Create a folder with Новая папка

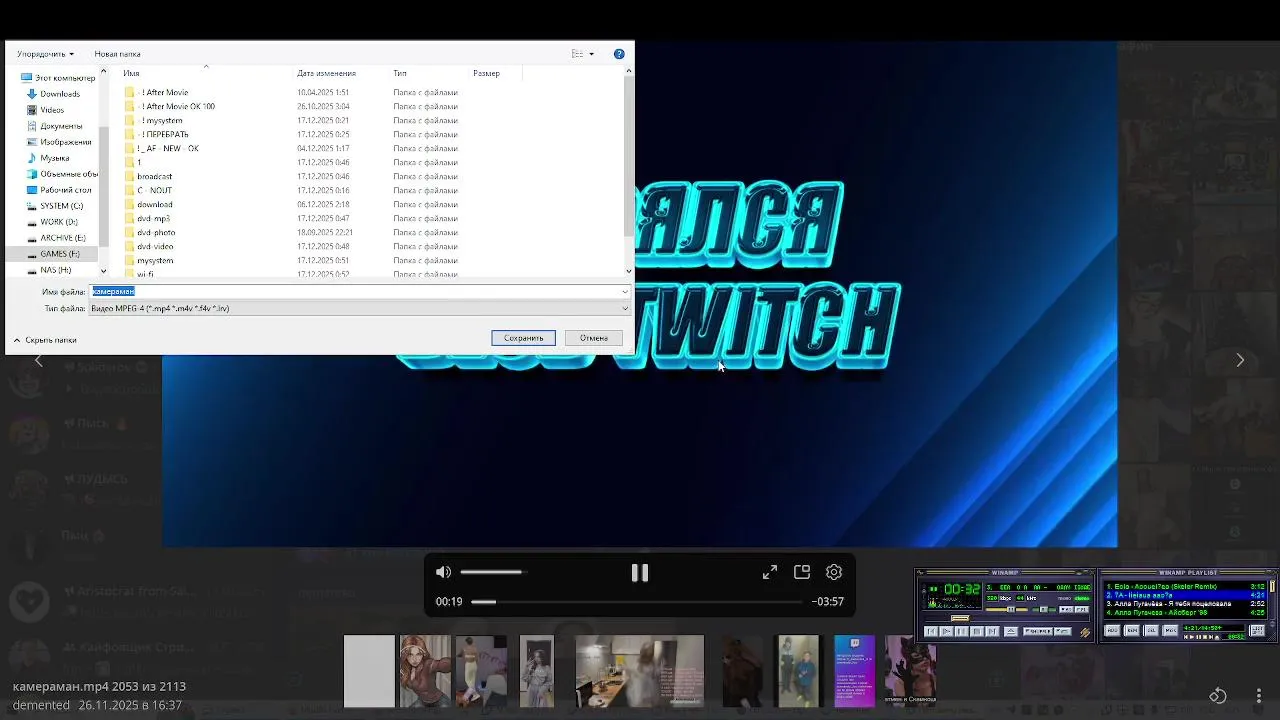(x=117, y=54)
